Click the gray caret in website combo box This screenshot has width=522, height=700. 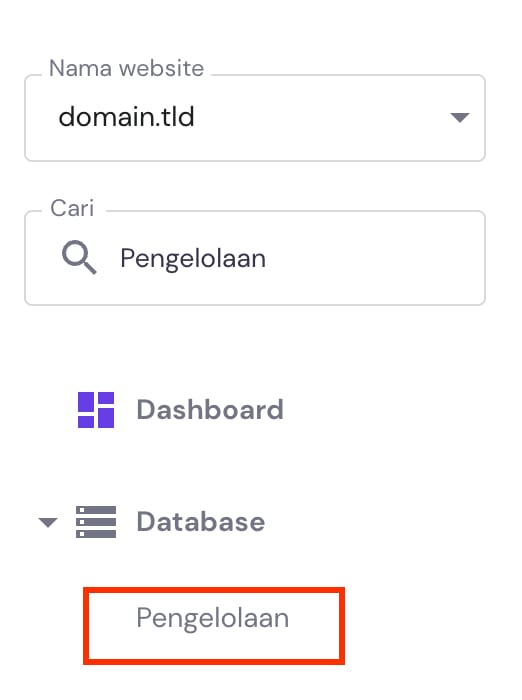coord(459,117)
